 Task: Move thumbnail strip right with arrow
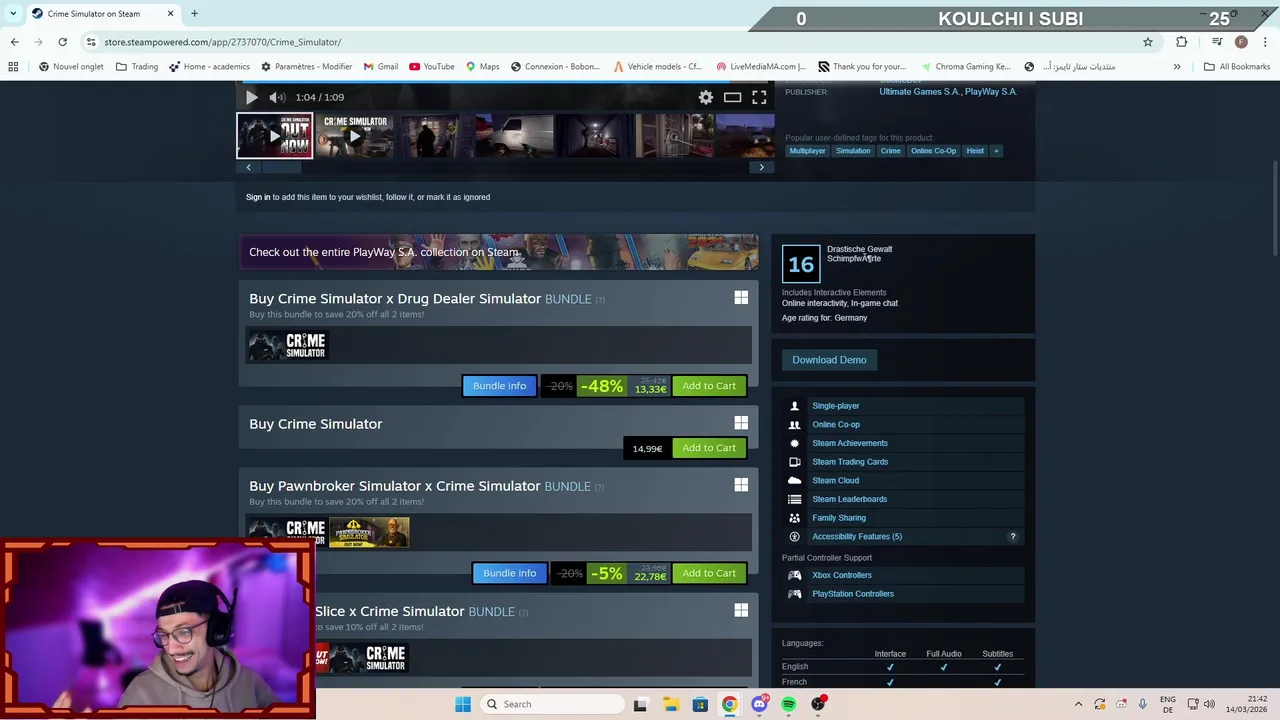pyautogui.click(x=761, y=168)
